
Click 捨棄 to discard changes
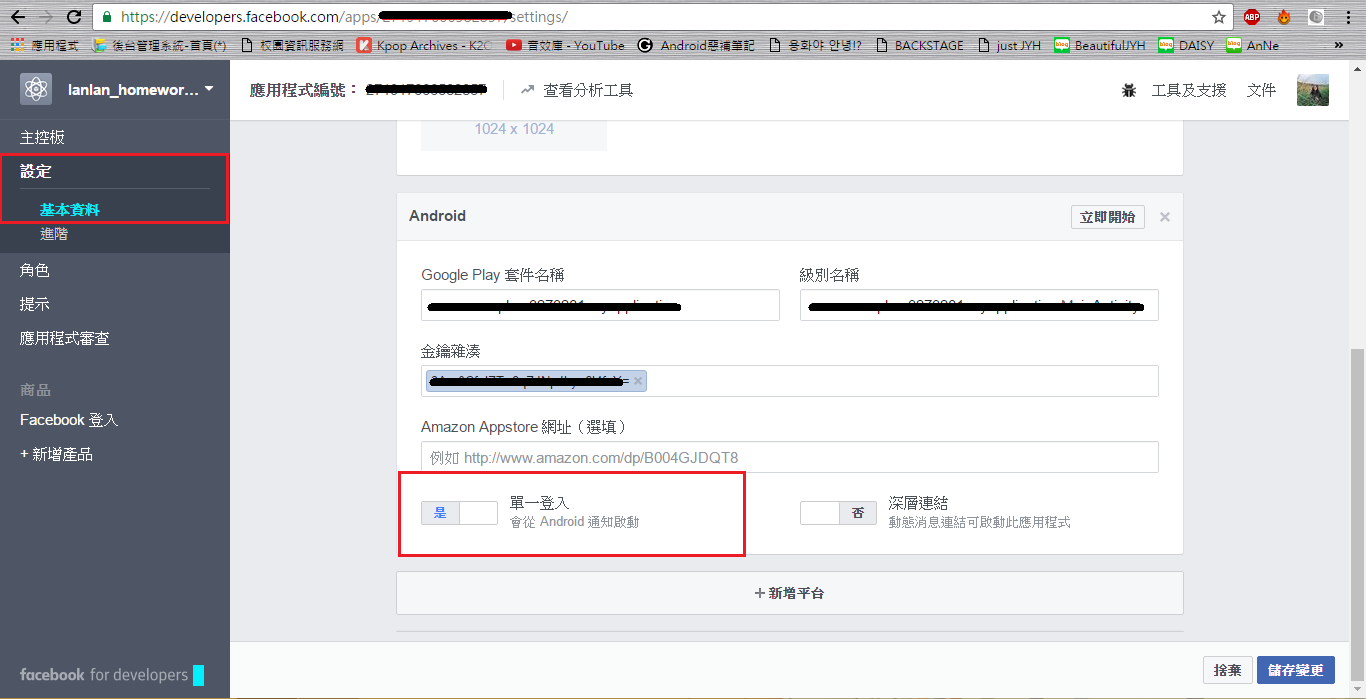tap(1227, 670)
